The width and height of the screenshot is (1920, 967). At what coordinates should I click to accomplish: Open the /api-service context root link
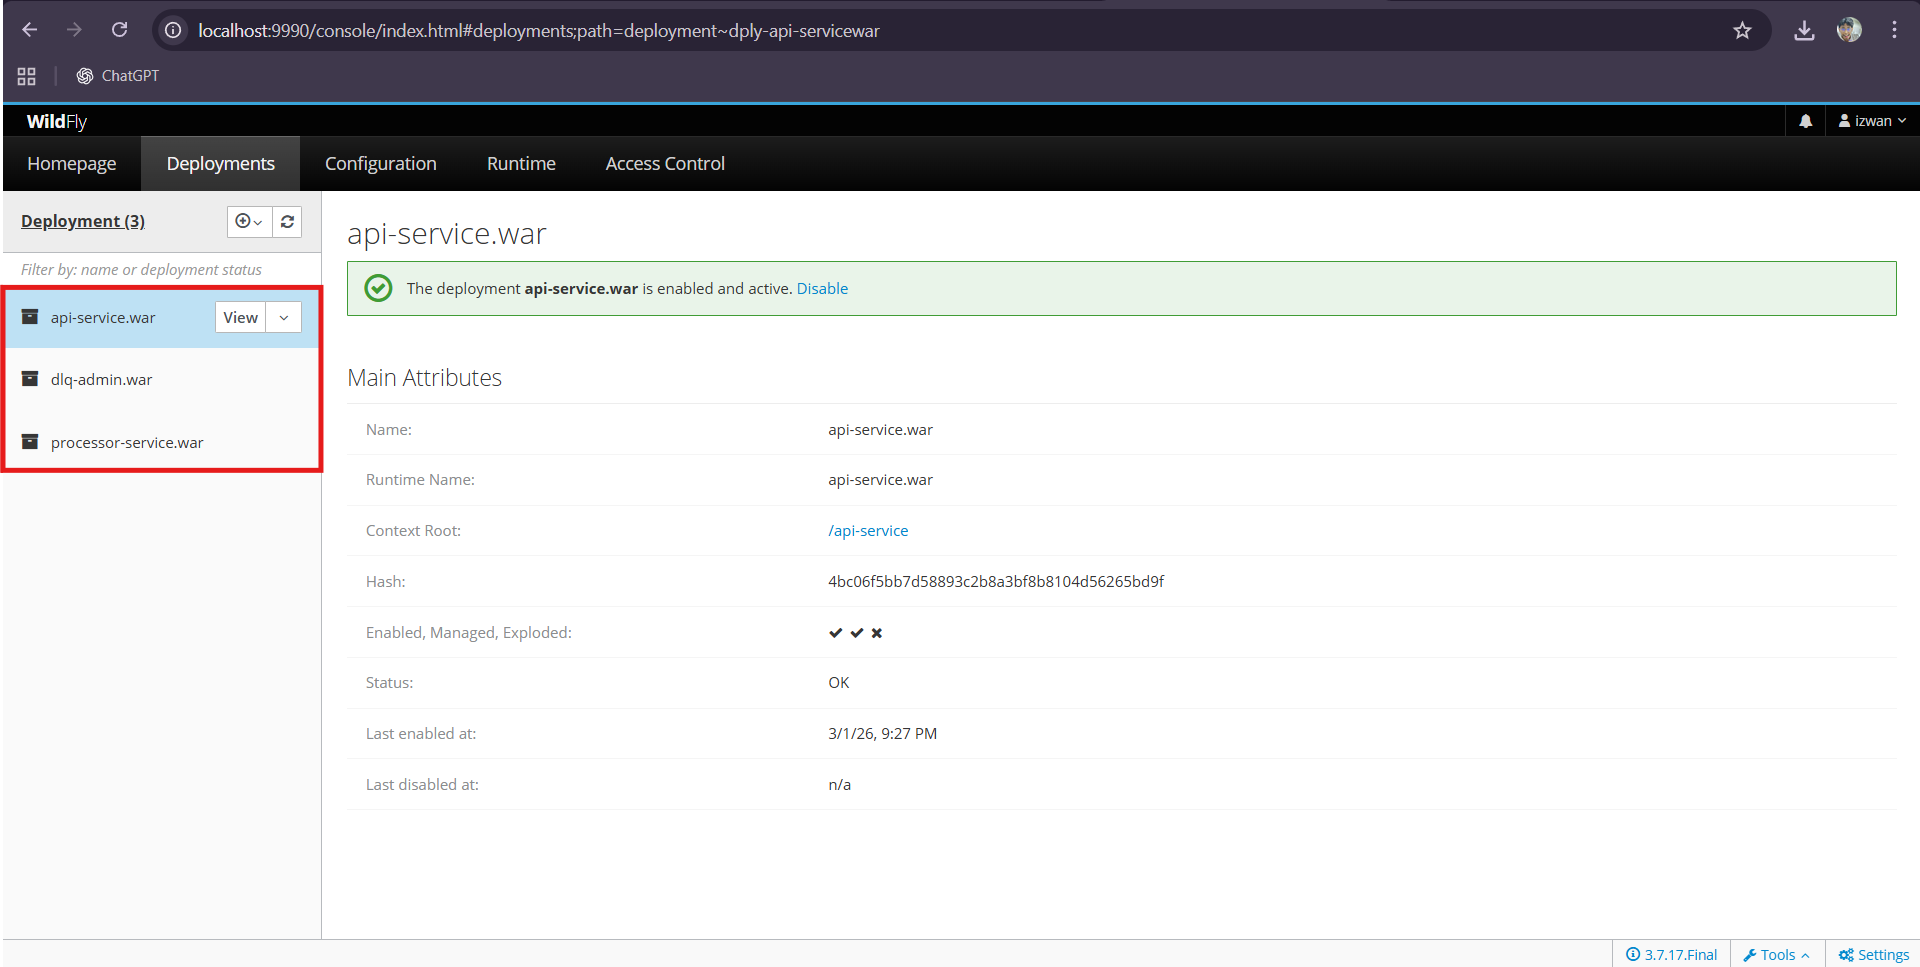[868, 530]
